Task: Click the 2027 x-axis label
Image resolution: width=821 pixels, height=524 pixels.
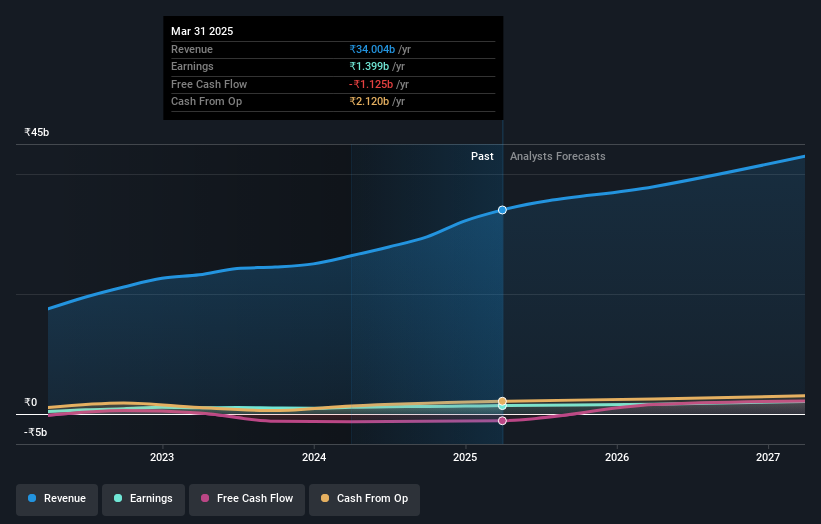Action: click(768, 458)
